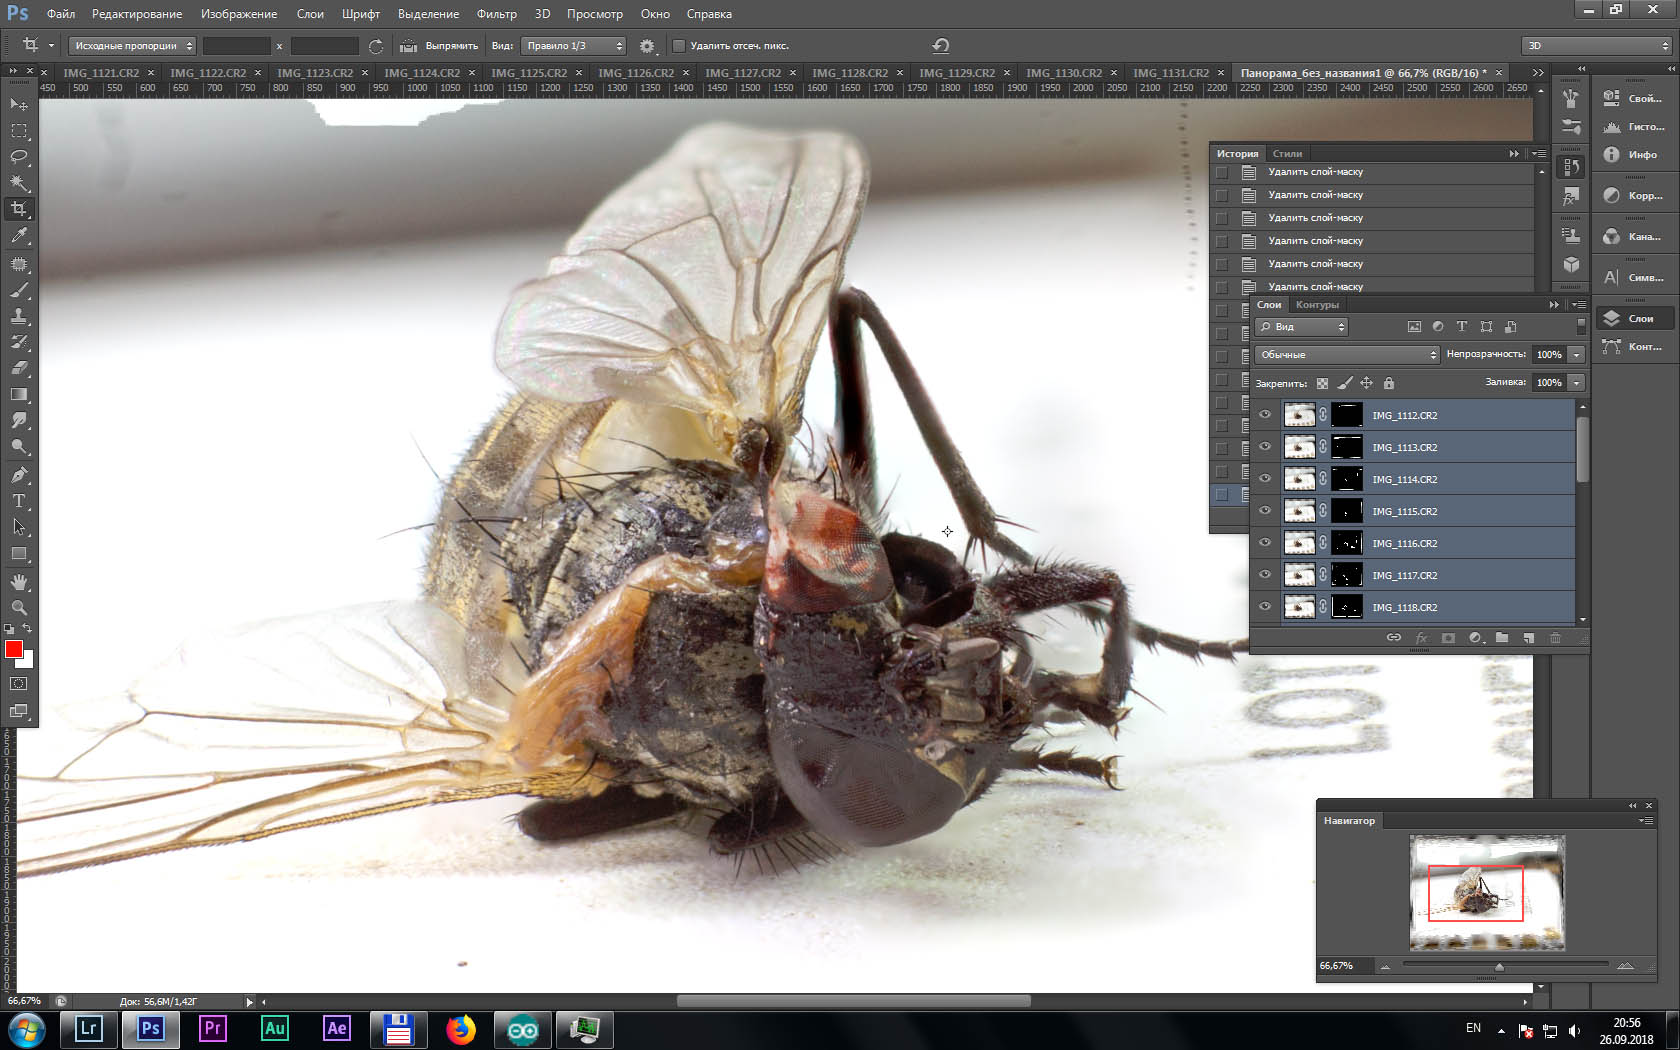Create a new layer group
This screenshot has height=1050, width=1680.
(1502, 638)
